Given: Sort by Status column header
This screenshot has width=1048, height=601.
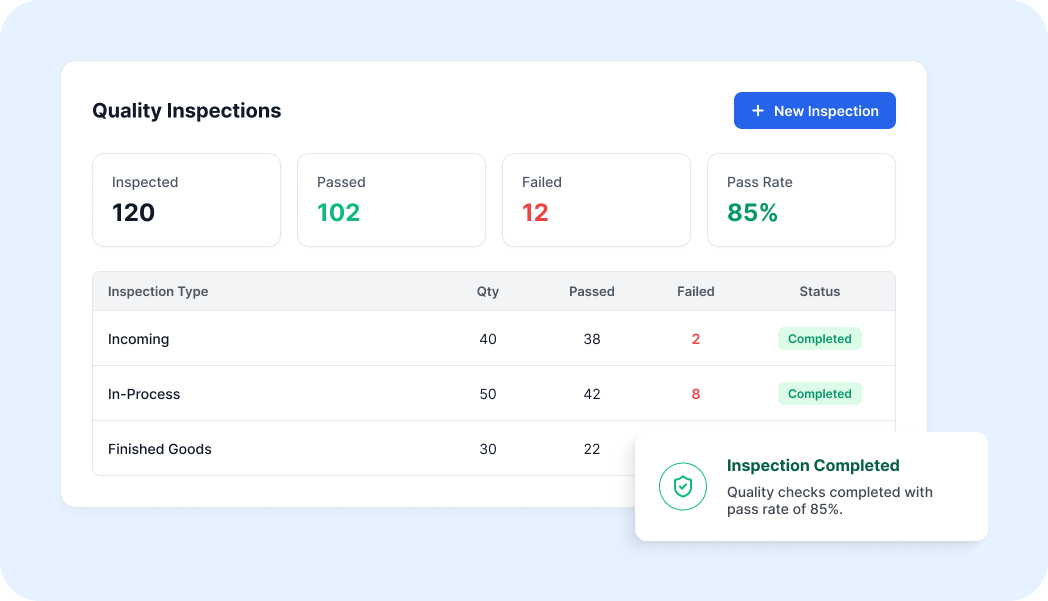Looking at the screenshot, I should point(819,291).
